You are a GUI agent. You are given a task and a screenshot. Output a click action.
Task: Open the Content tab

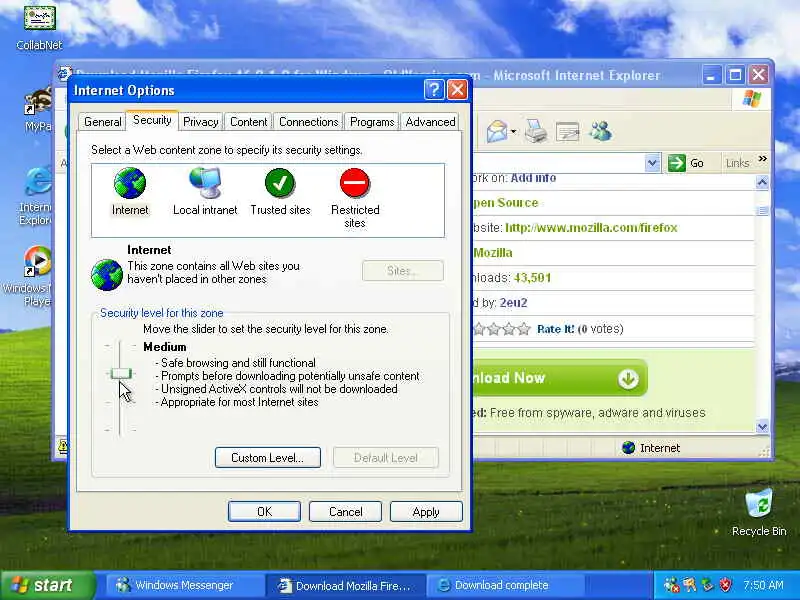coord(248,122)
